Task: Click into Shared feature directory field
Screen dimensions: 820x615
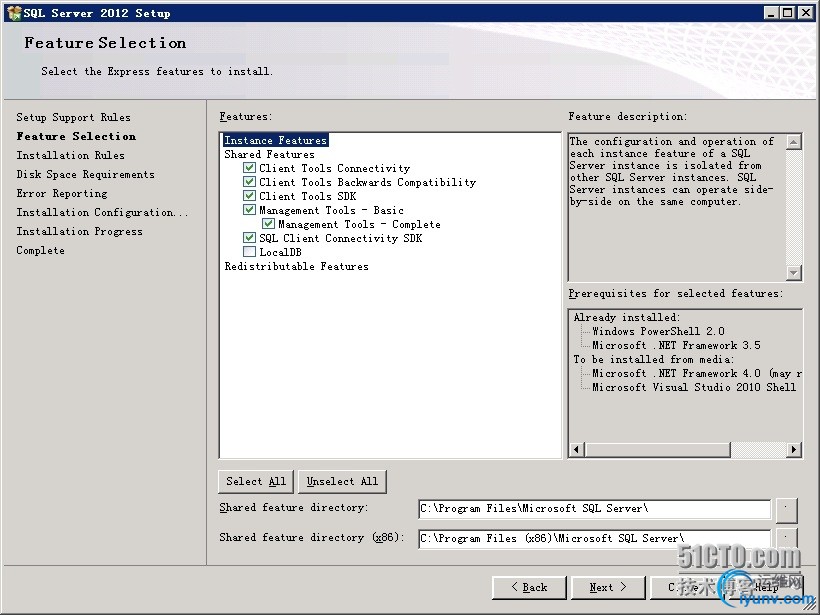Action: (x=595, y=509)
